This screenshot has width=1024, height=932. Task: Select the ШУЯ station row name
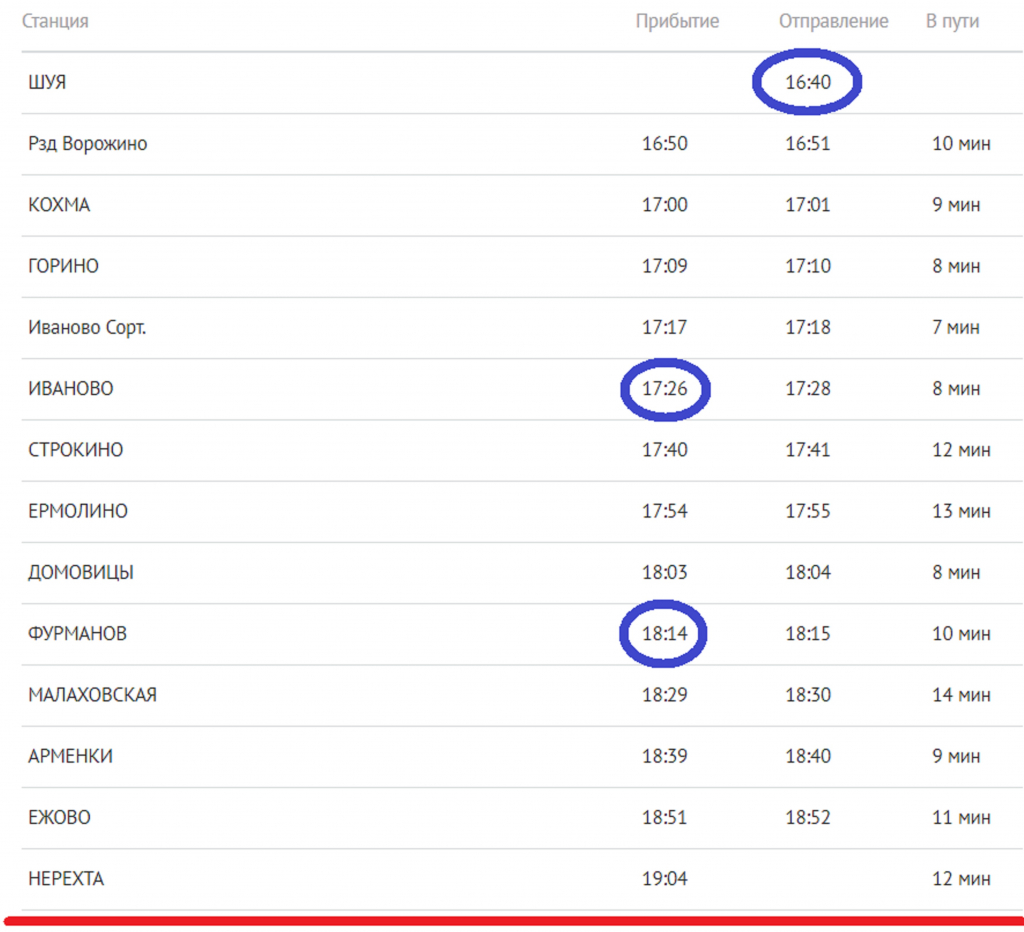(x=47, y=82)
